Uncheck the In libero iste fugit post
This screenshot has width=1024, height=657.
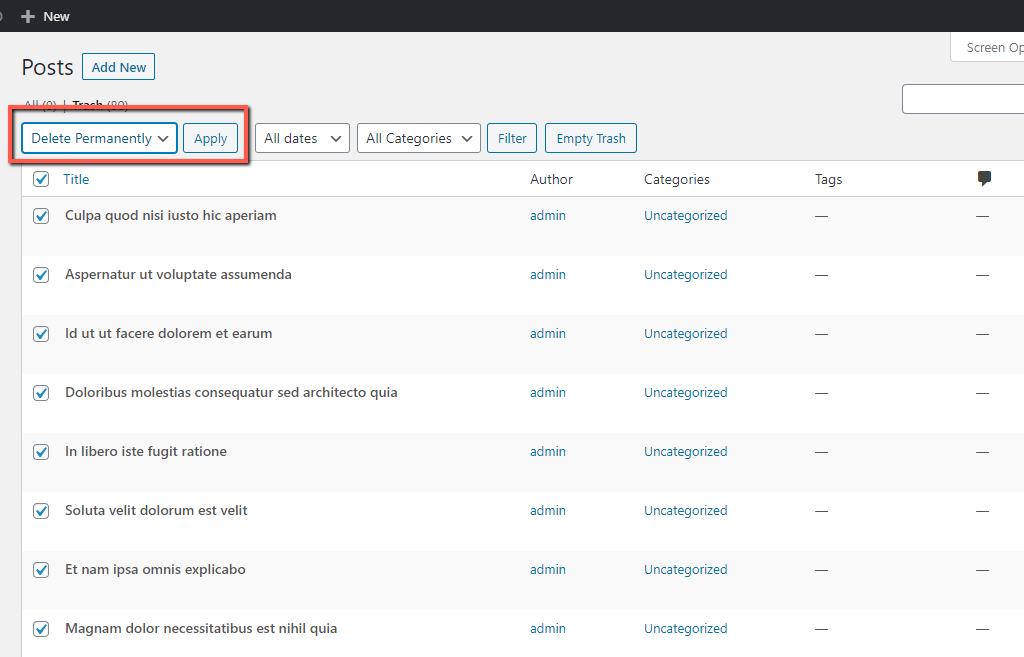(41, 452)
